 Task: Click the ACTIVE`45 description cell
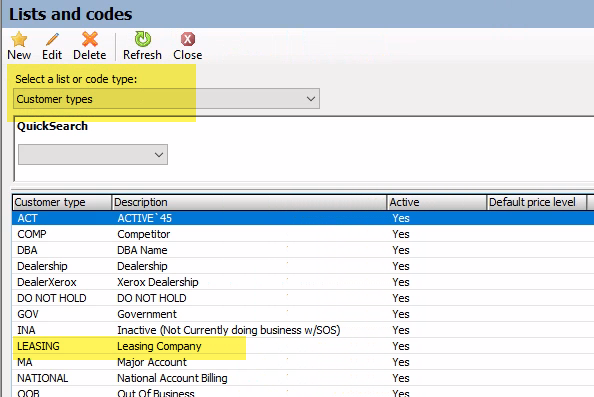144,218
